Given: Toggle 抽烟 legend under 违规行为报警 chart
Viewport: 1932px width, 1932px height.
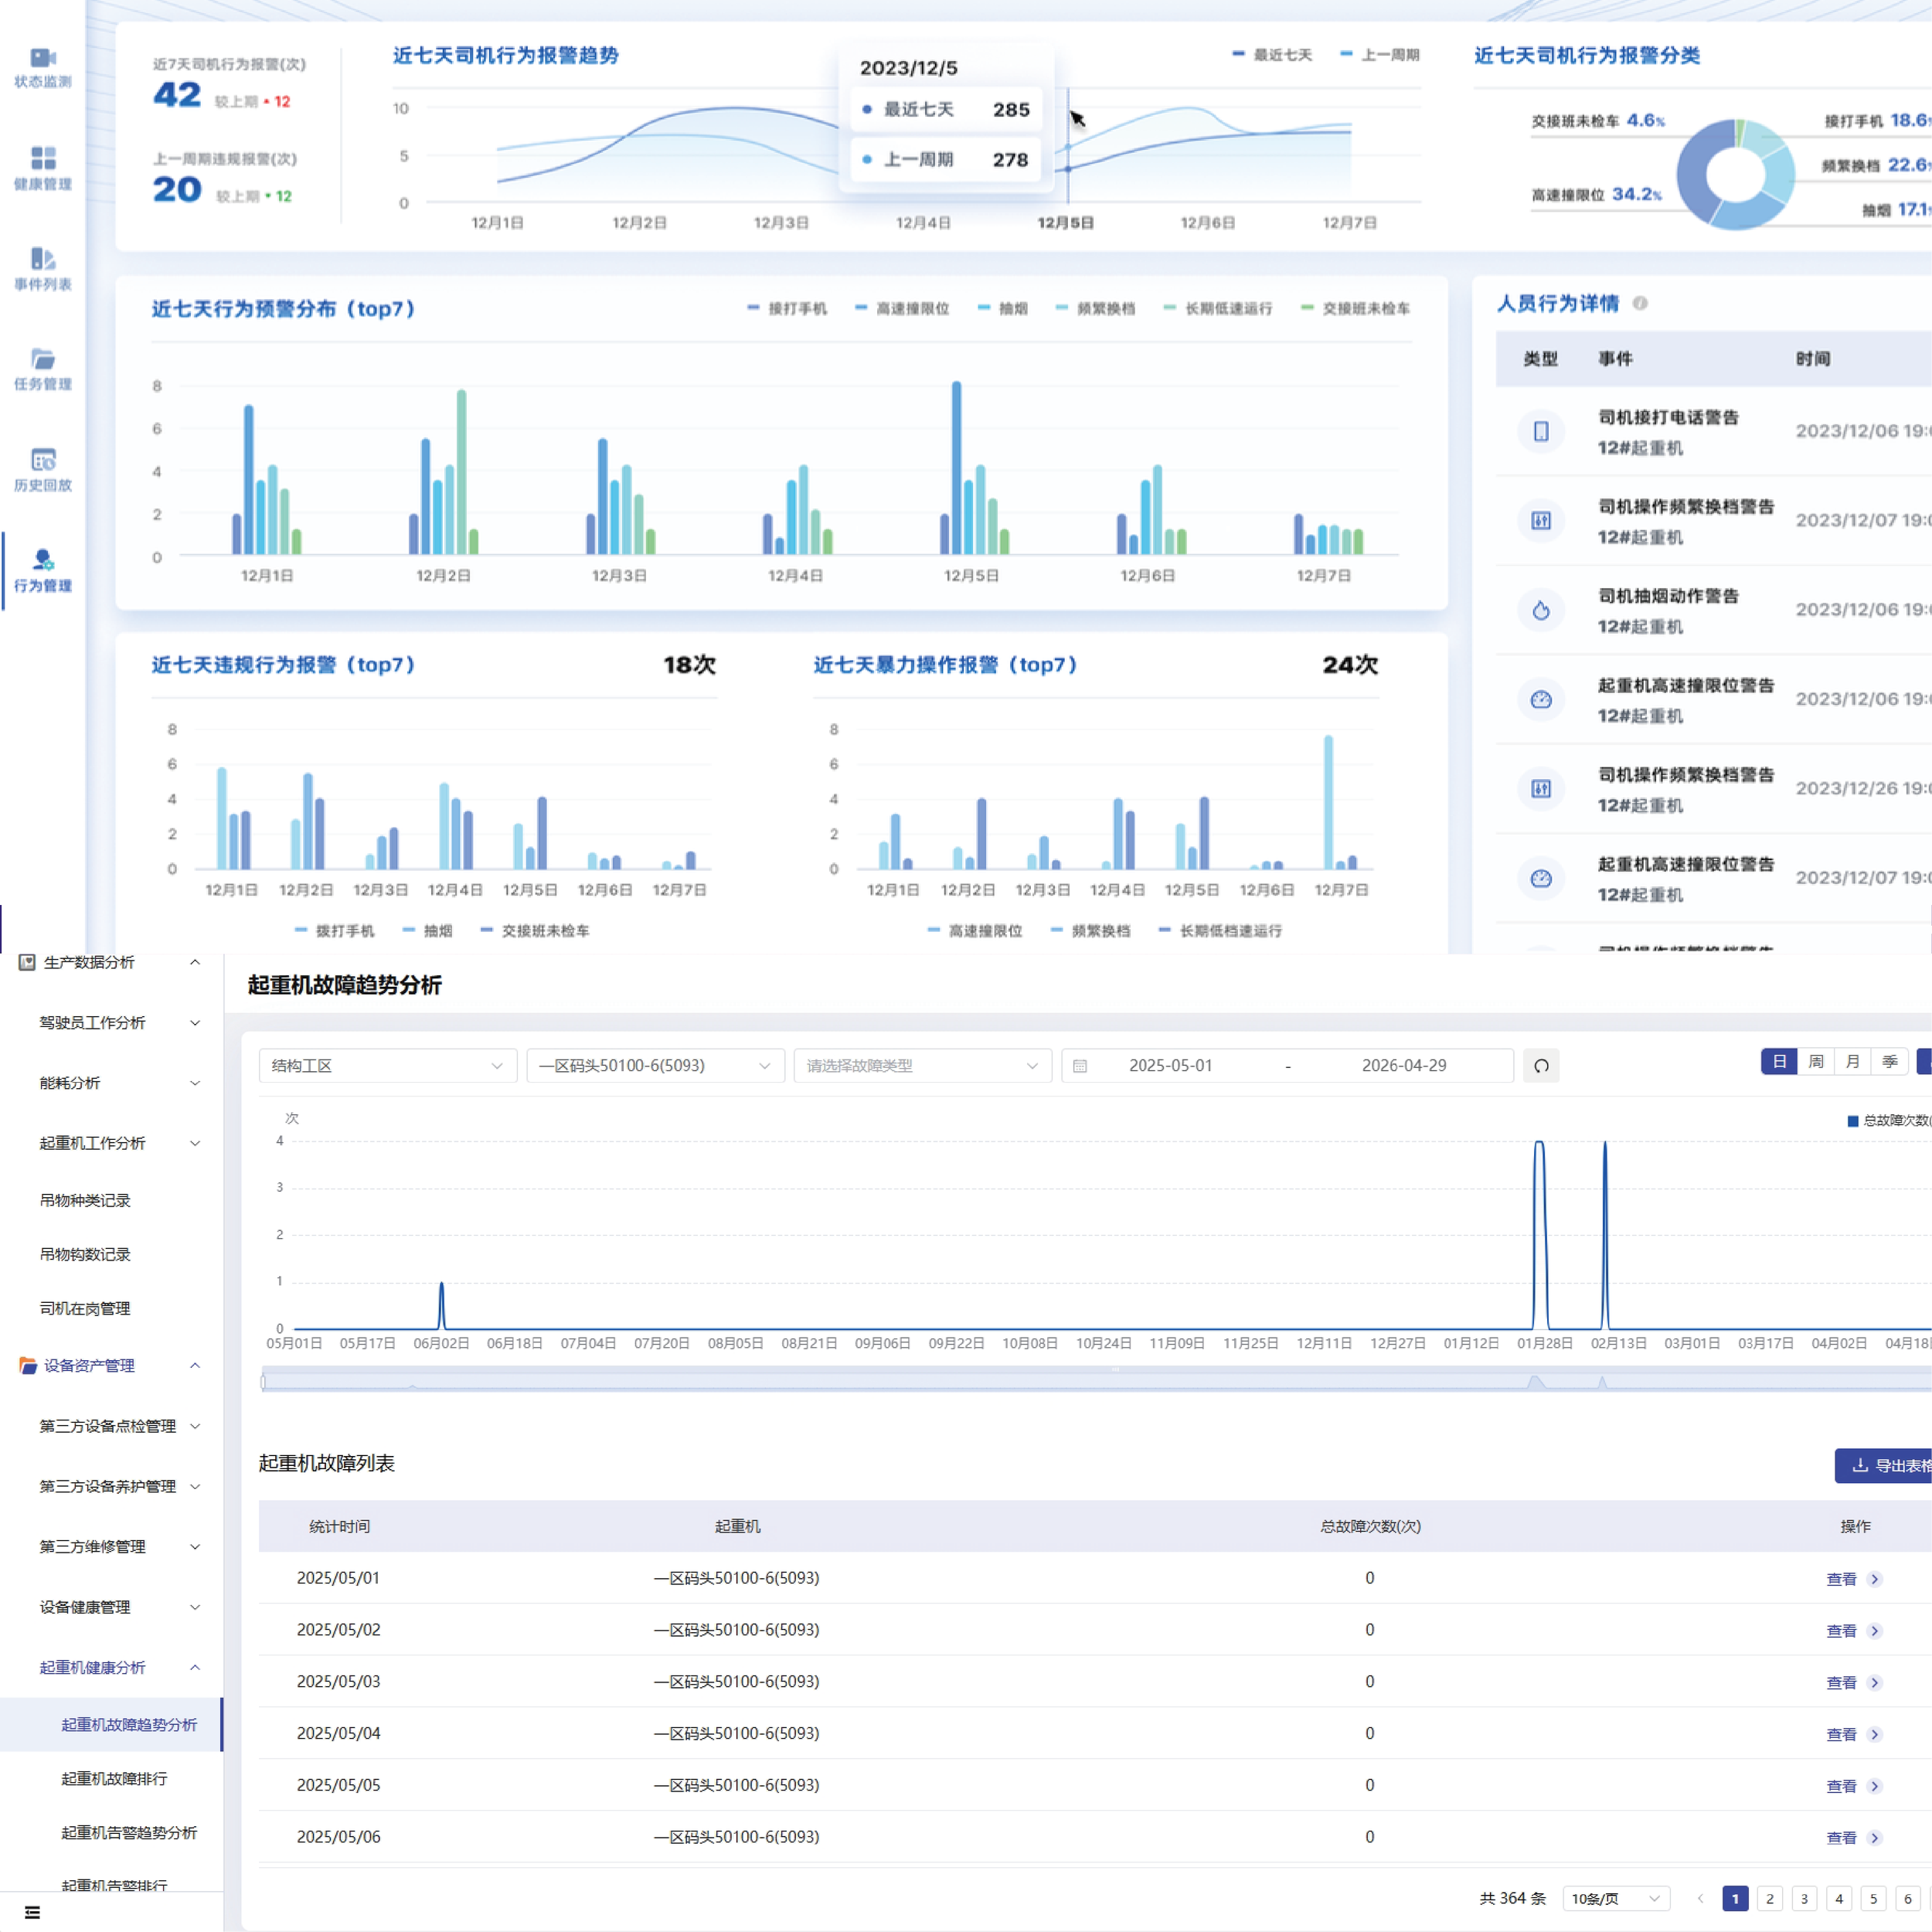Looking at the screenshot, I should click(427, 931).
